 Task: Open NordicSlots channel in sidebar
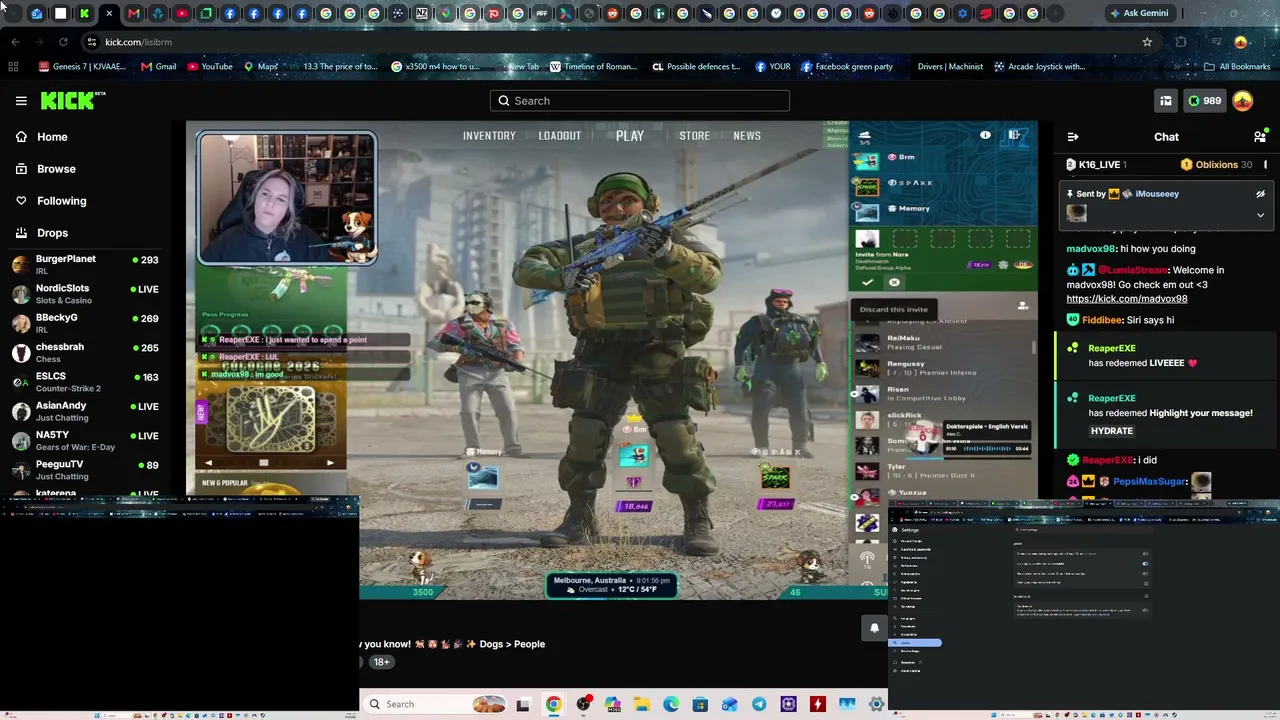click(85, 294)
